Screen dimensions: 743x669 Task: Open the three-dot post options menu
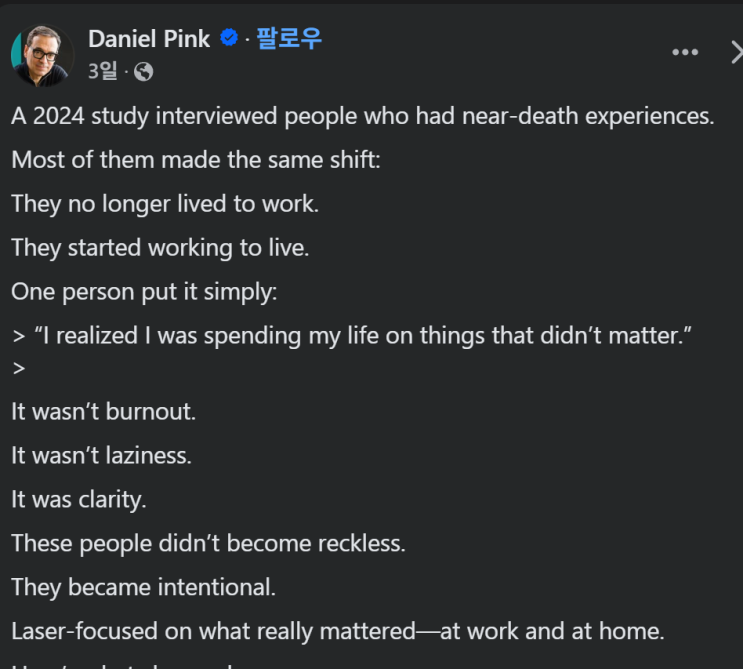click(x=685, y=53)
